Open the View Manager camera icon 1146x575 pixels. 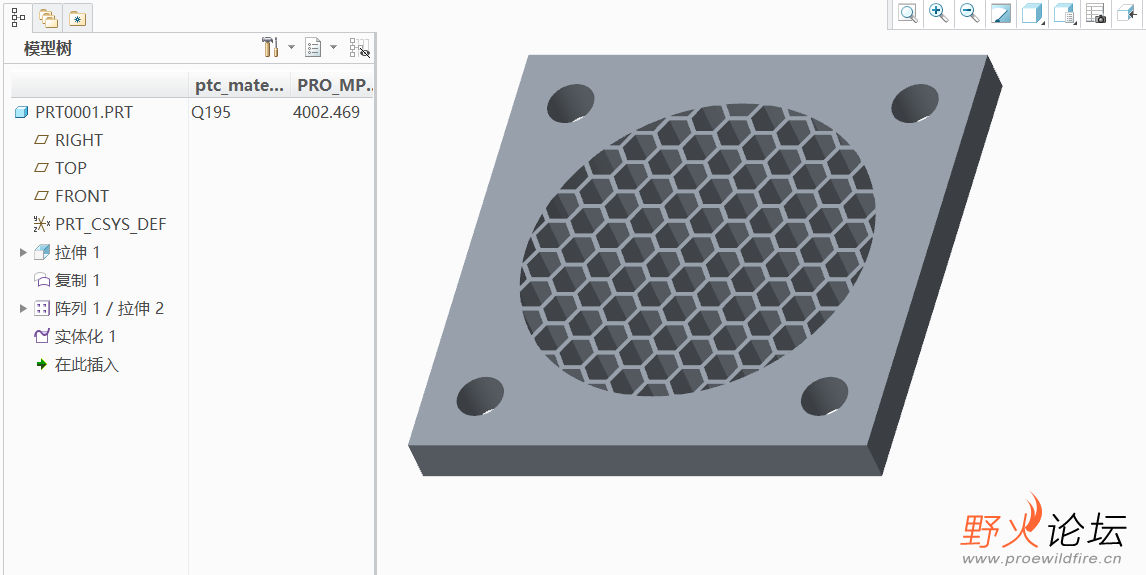pyautogui.click(x=1096, y=13)
